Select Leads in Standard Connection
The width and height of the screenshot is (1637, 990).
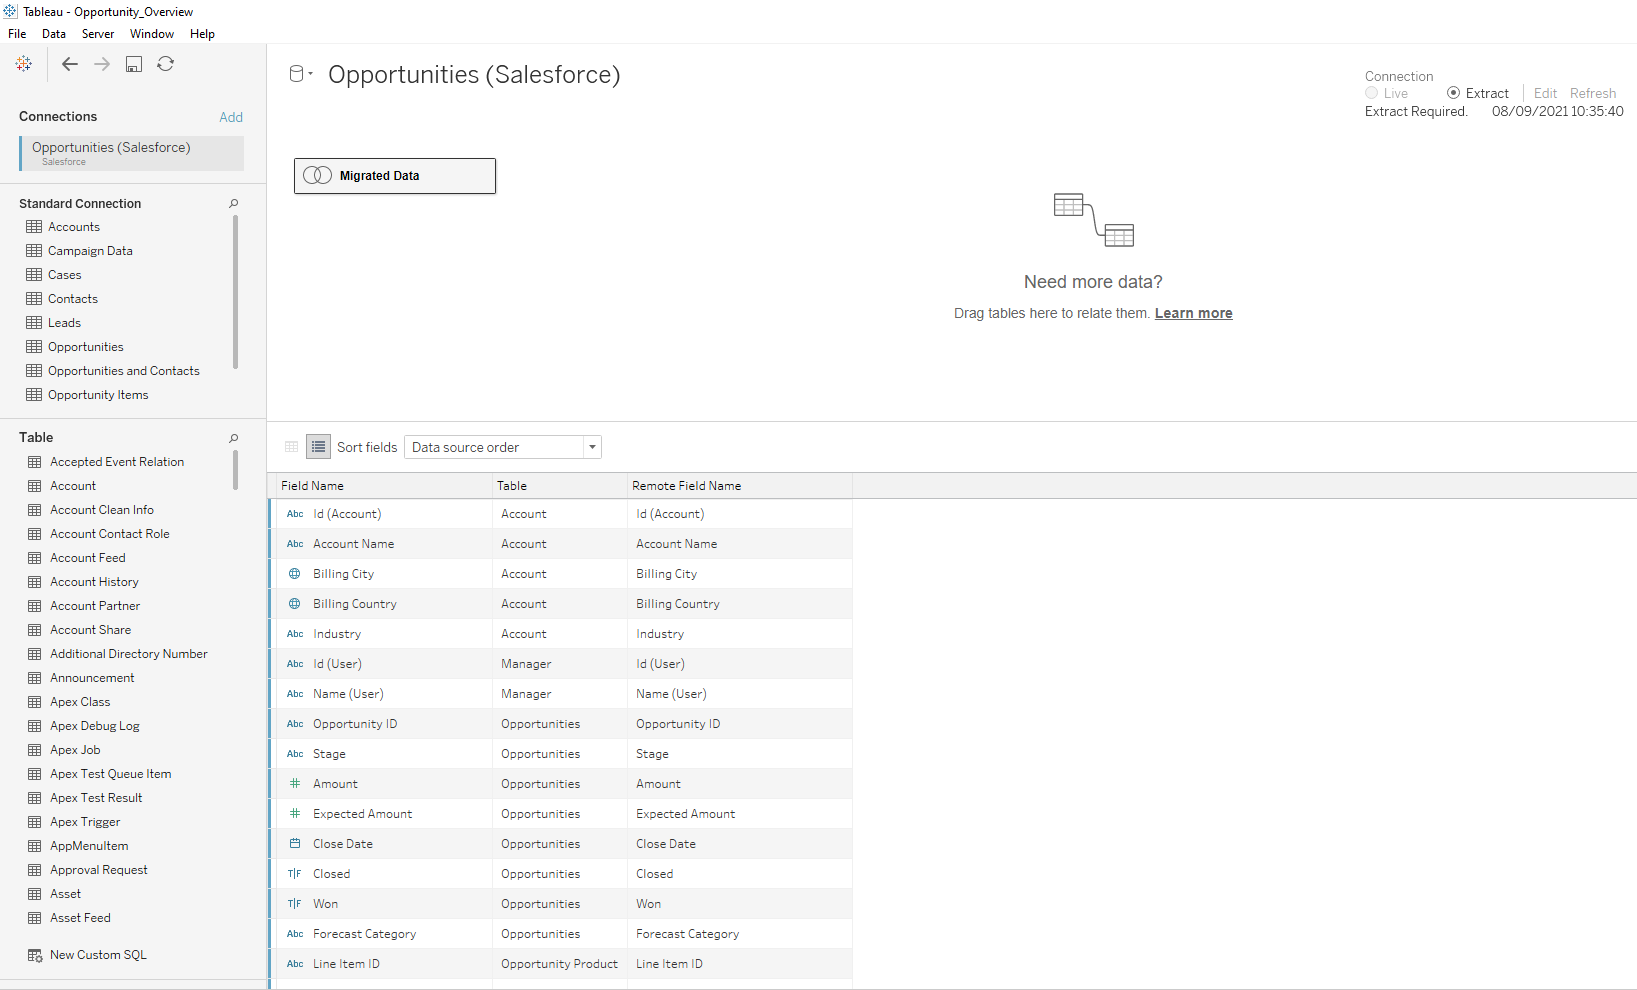coord(64,323)
